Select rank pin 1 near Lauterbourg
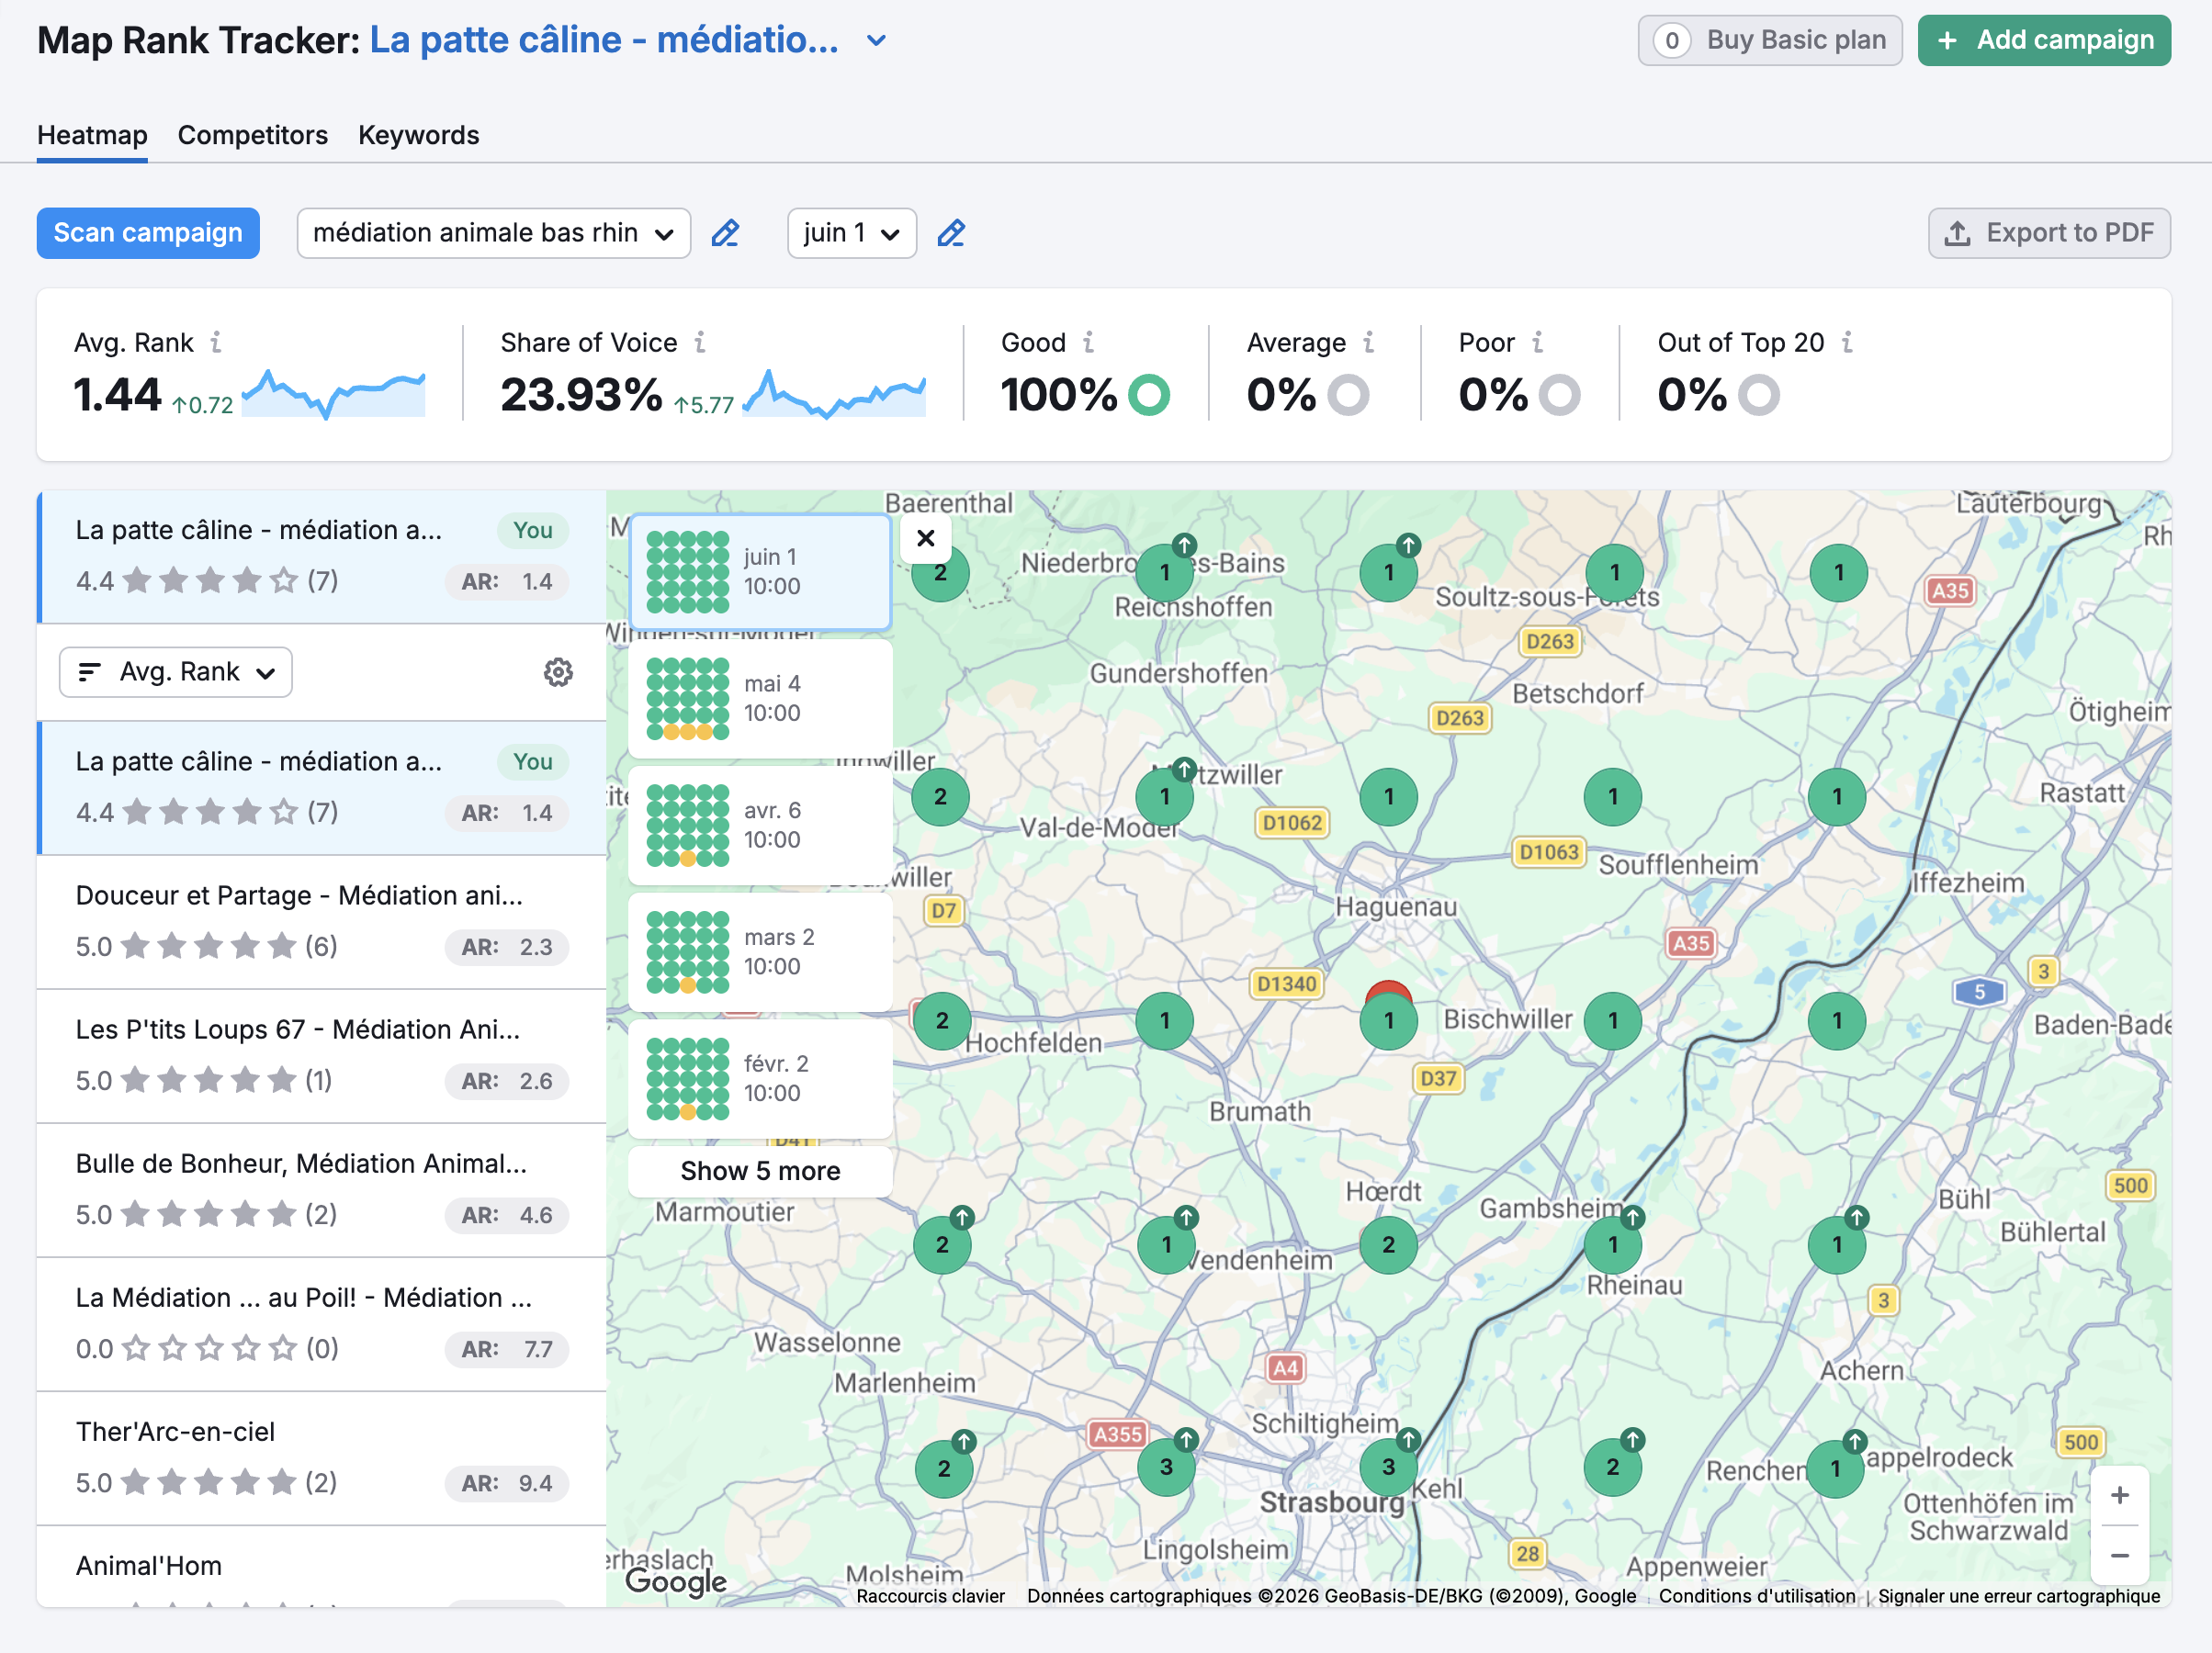The width and height of the screenshot is (2212, 1653). (1838, 572)
